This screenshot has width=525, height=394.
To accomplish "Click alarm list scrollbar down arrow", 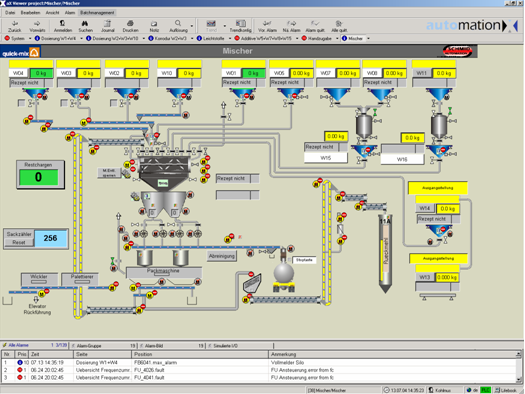I will click(519, 380).
